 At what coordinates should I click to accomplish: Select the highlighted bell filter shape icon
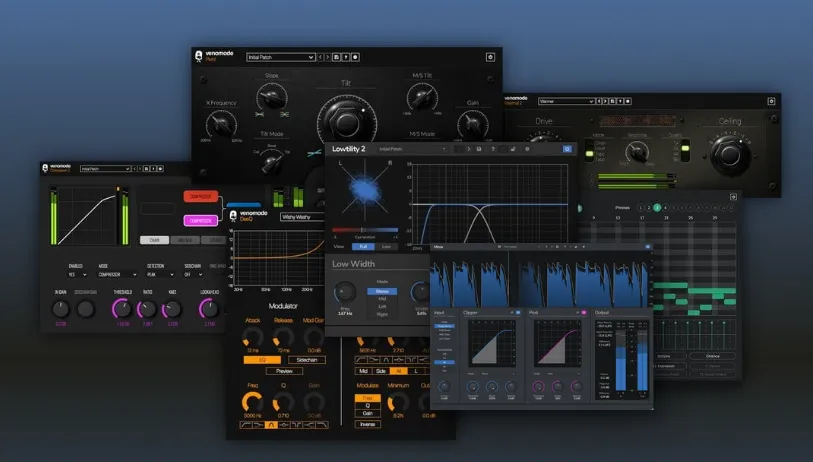coord(271,425)
